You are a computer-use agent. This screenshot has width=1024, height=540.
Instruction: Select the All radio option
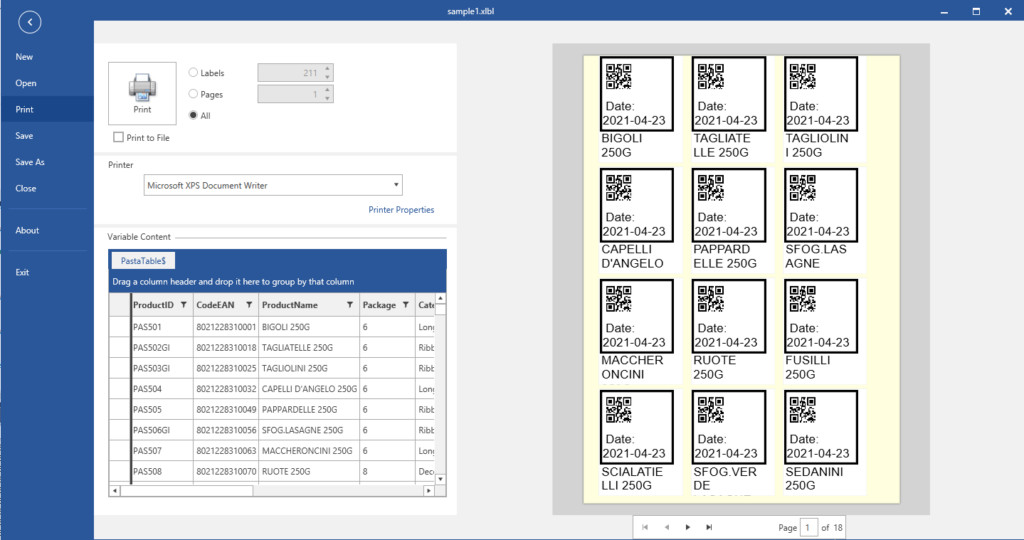coord(193,115)
